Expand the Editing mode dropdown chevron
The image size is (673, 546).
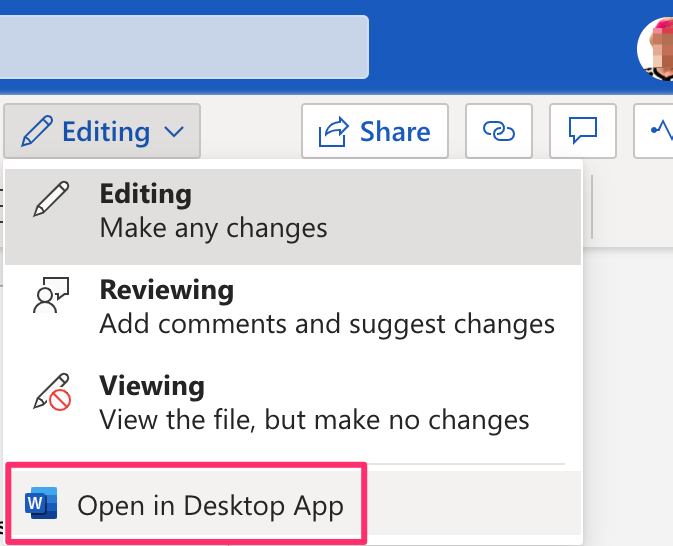pyautogui.click(x=174, y=131)
